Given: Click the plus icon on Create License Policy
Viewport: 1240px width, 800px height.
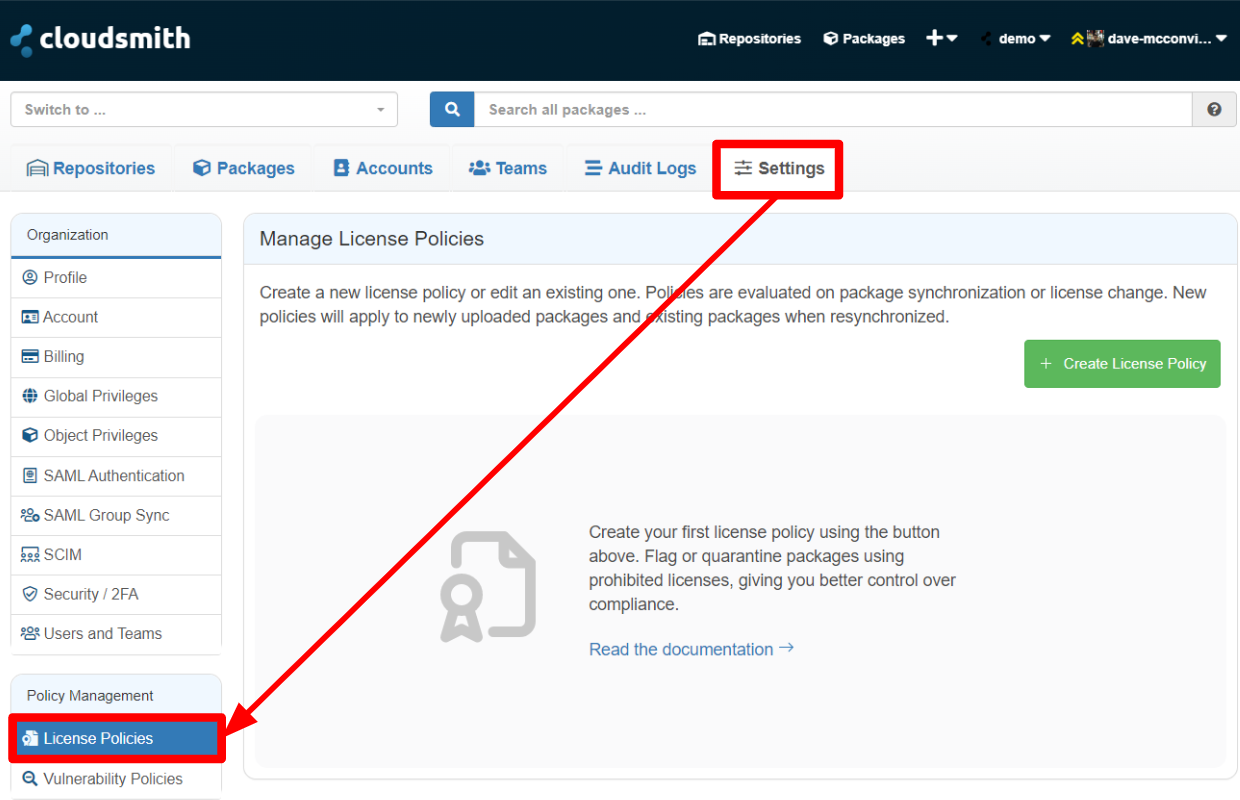Looking at the screenshot, I should (1046, 364).
